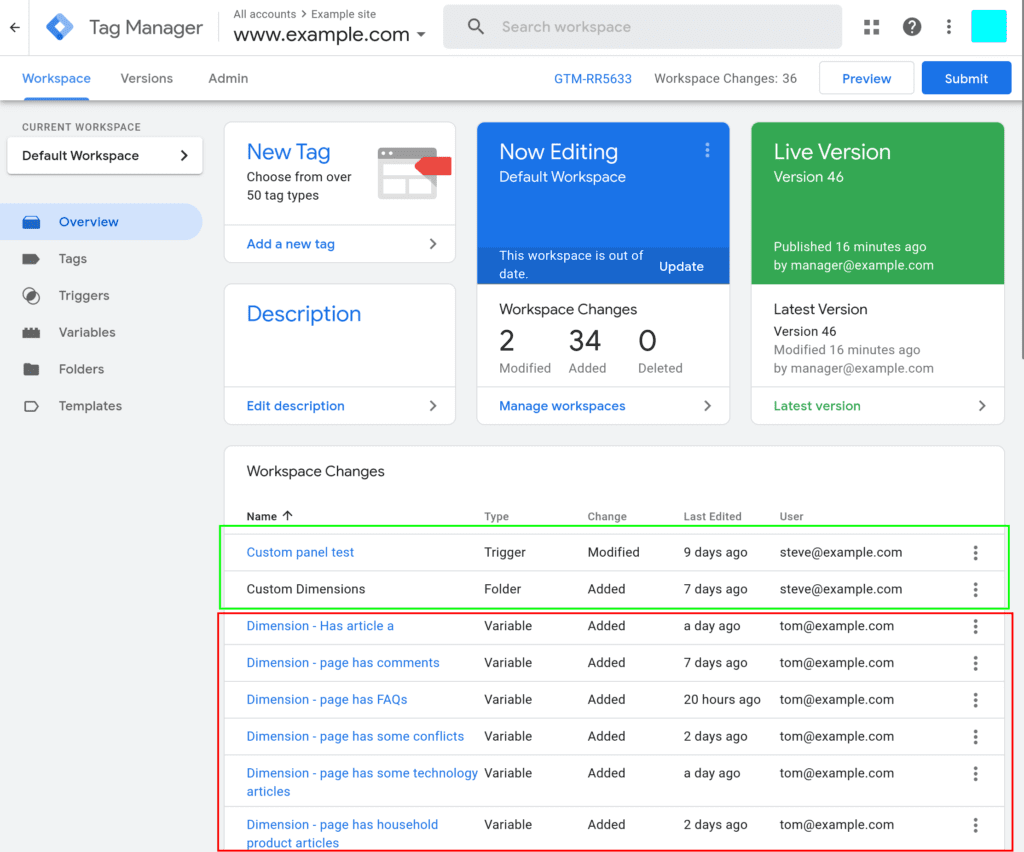Open options for household product articles row
Screen dimensions: 1024x852
pos(976,825)
